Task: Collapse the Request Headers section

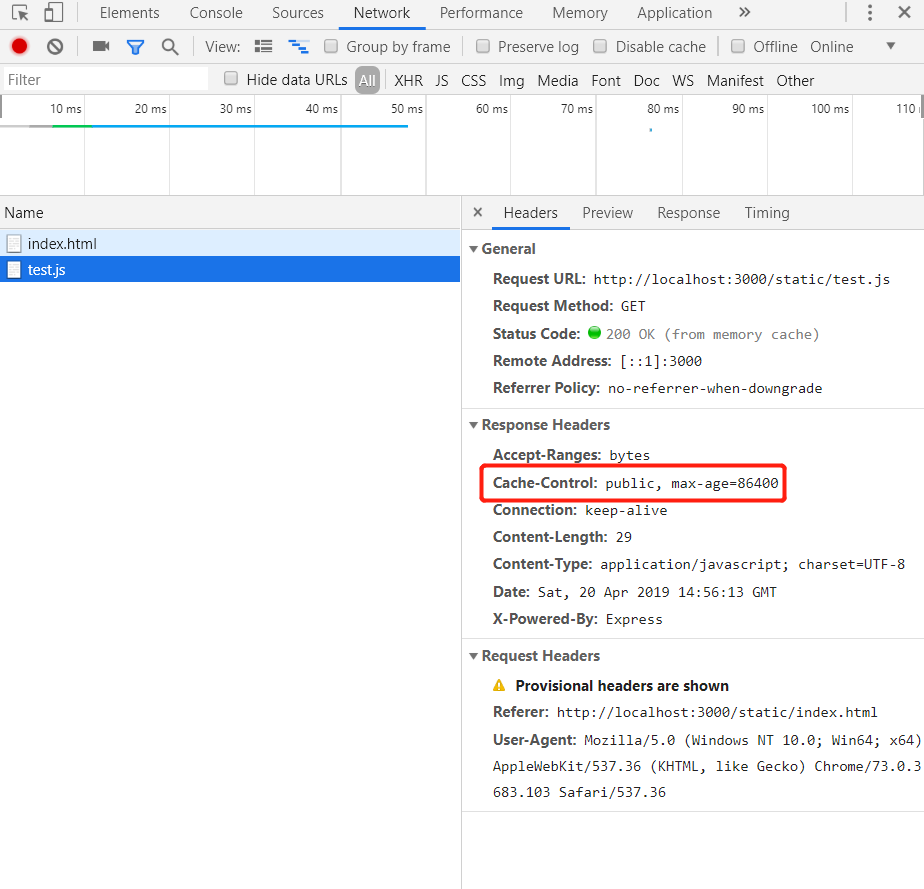Action: pyautogui.click(x=473, y=656)
